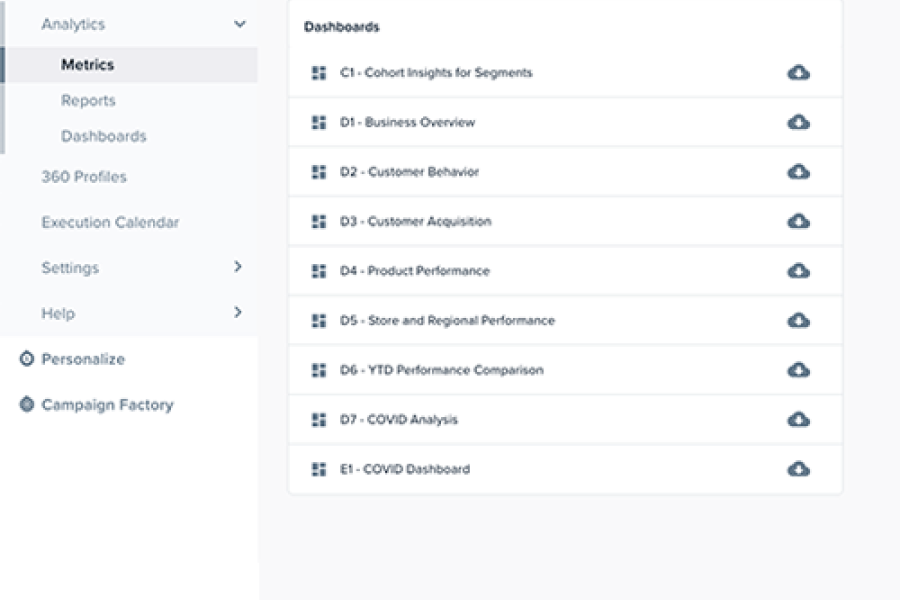900x600 pixels.
Task: Download the C1 Cohort Insights dashboard
Action: coord(798,73)
